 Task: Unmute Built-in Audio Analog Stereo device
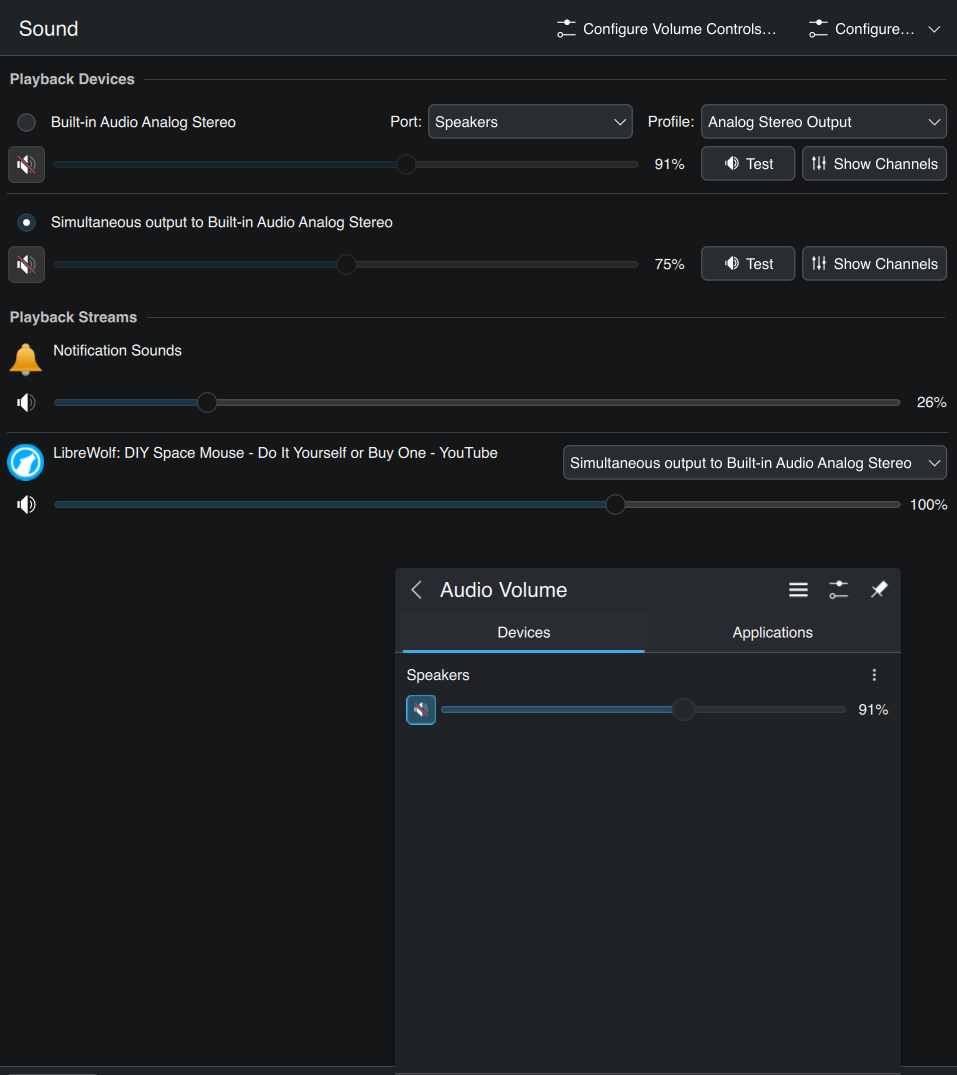point(26,164)
